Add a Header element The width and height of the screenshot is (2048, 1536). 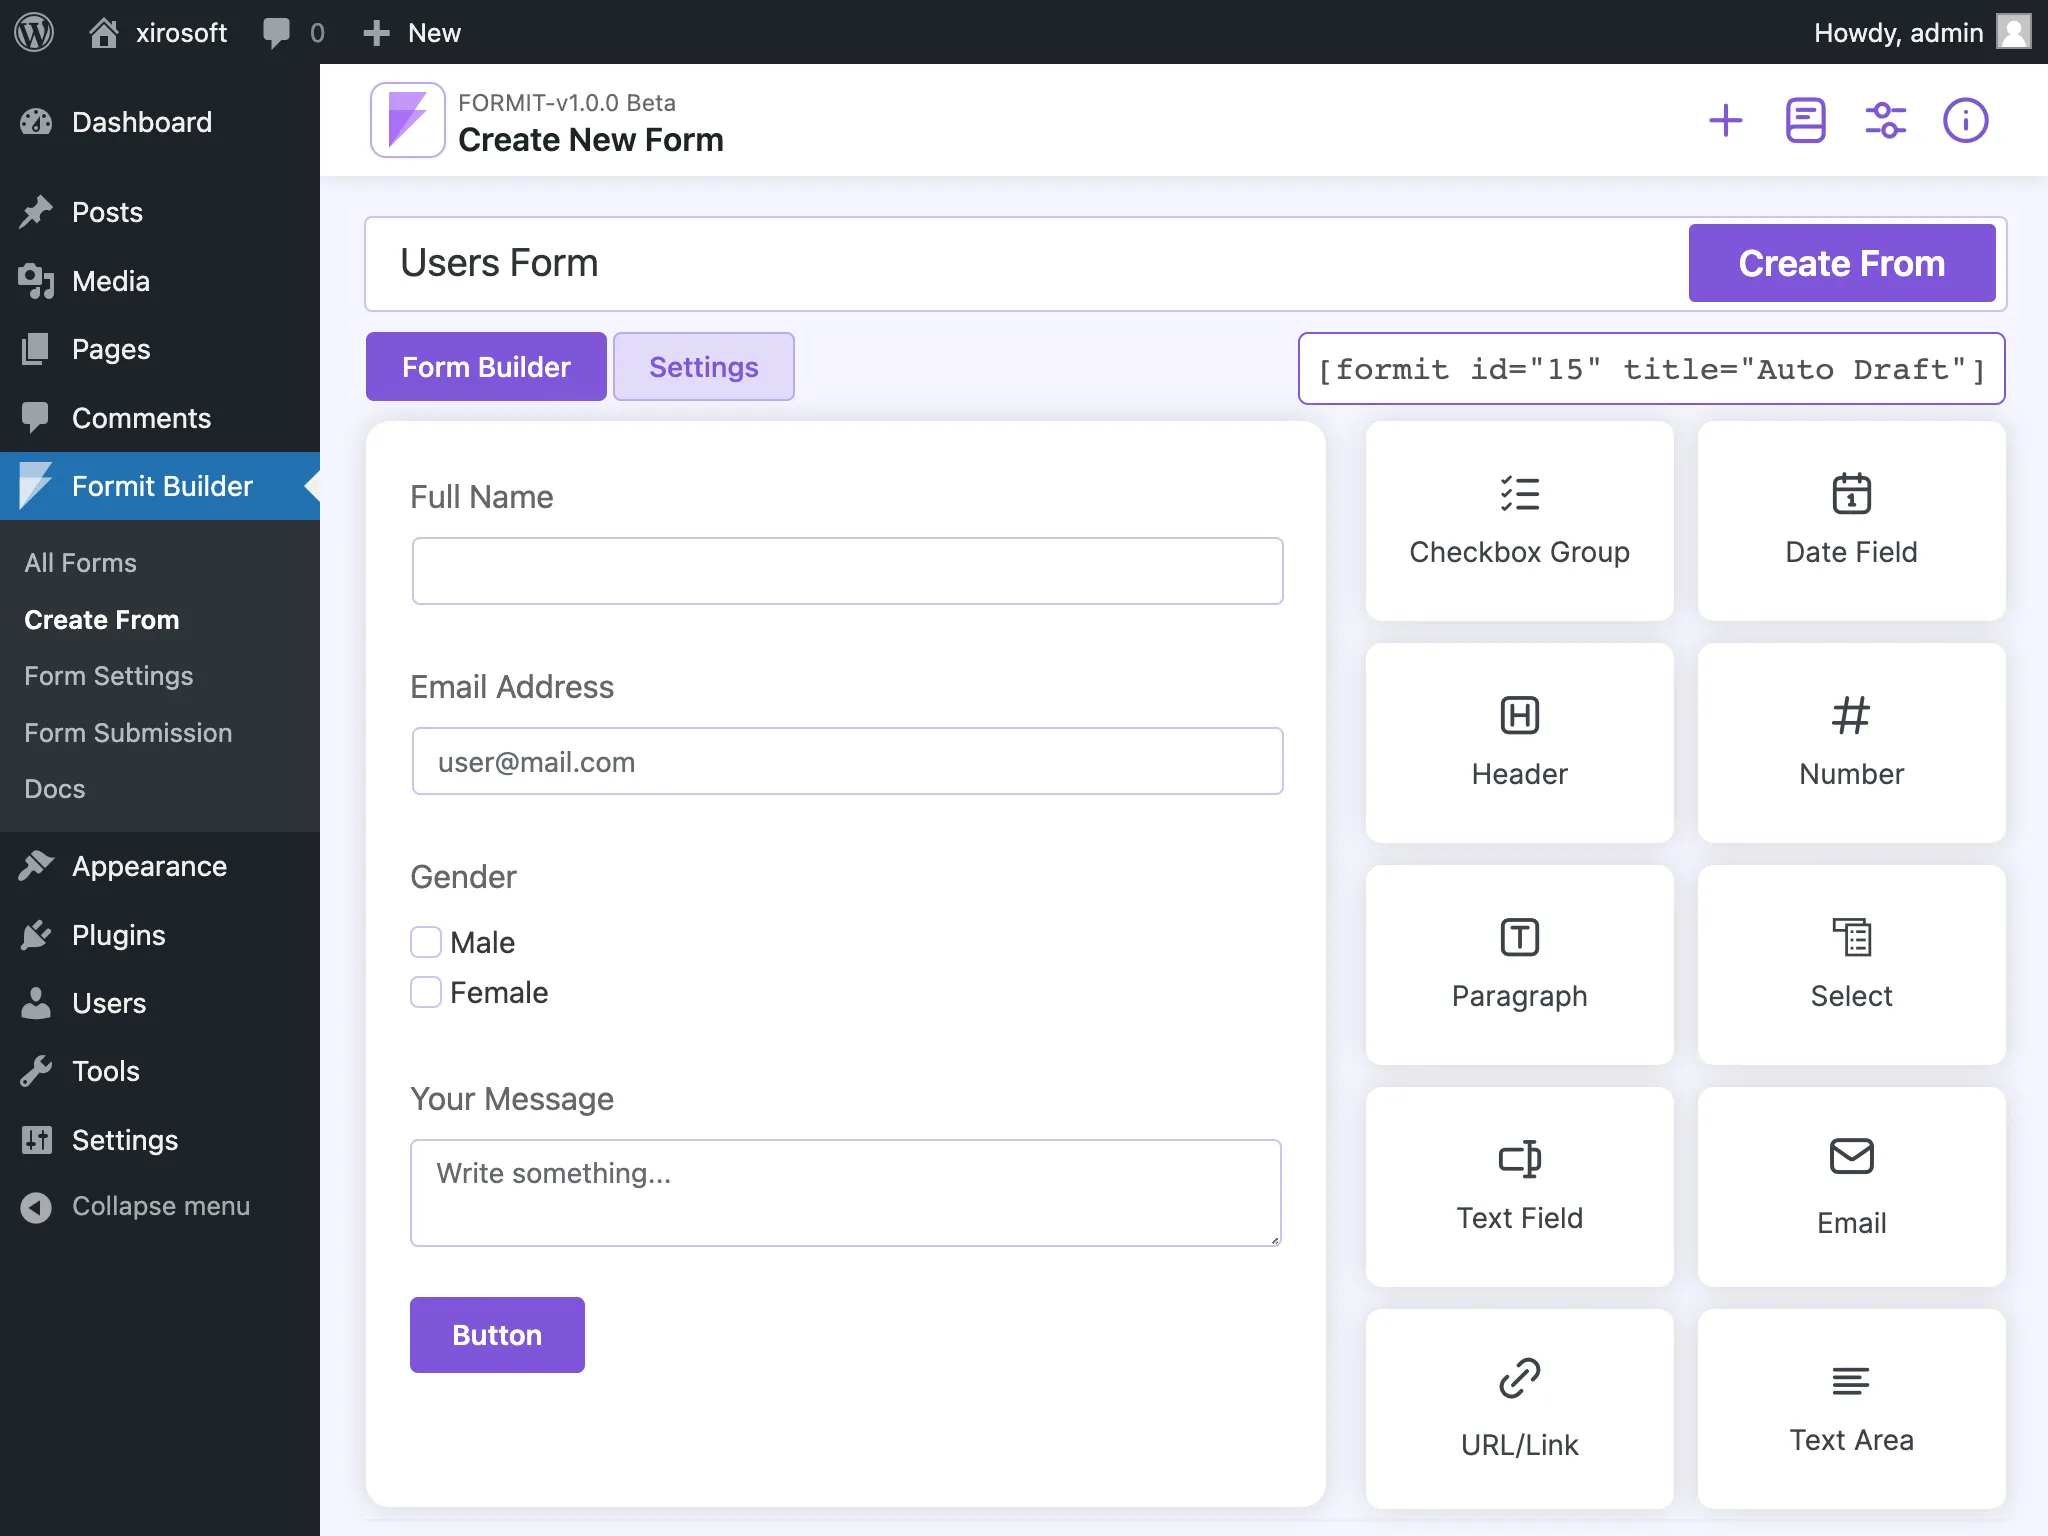coord(1519,743)
